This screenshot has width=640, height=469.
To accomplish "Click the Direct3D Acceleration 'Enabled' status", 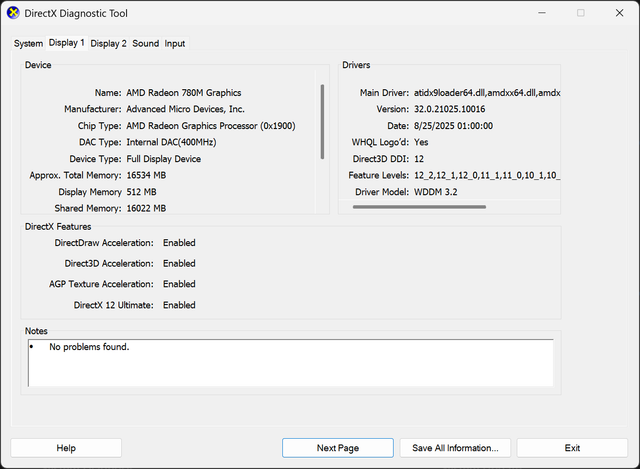I will coord(179,263).
